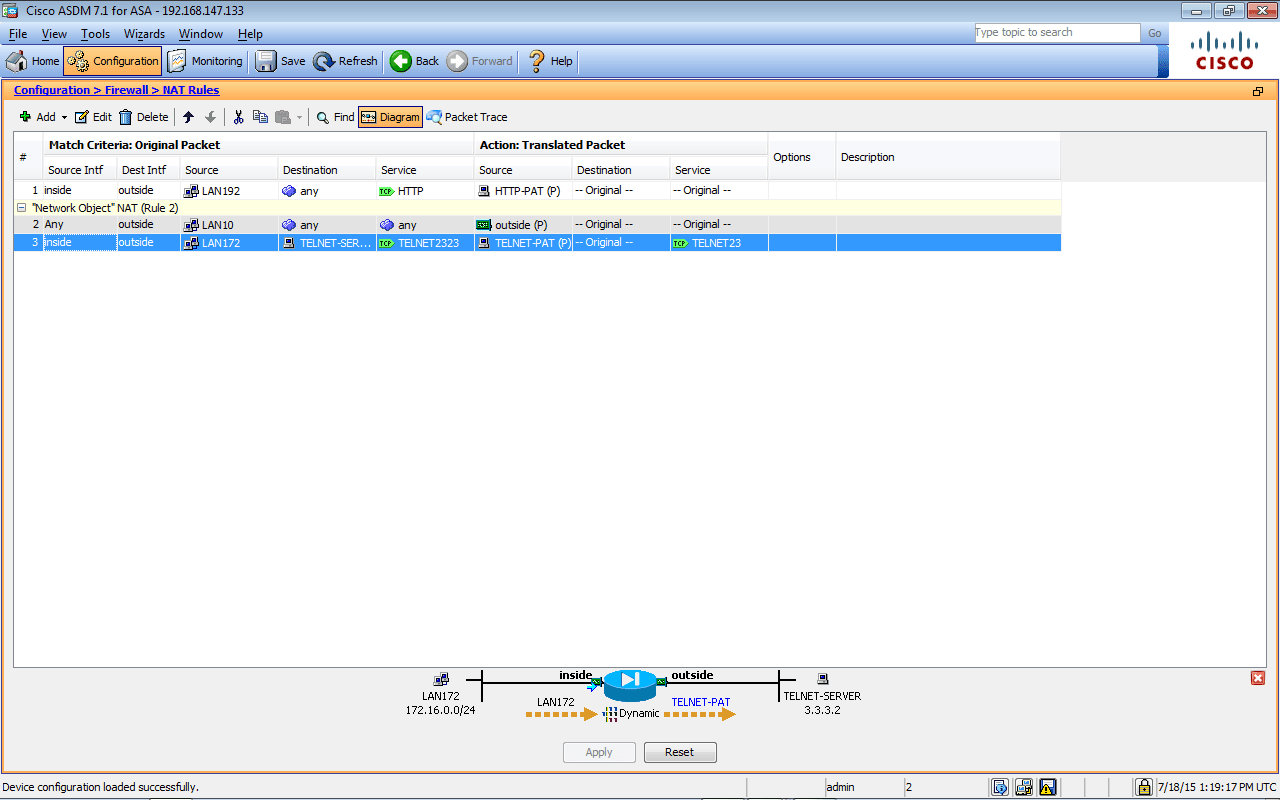The width and height of the screenshot is (1280, 800).
Task: Launch the Packet Trace tool
Action: pyautogui.click(x=467, y=117)
